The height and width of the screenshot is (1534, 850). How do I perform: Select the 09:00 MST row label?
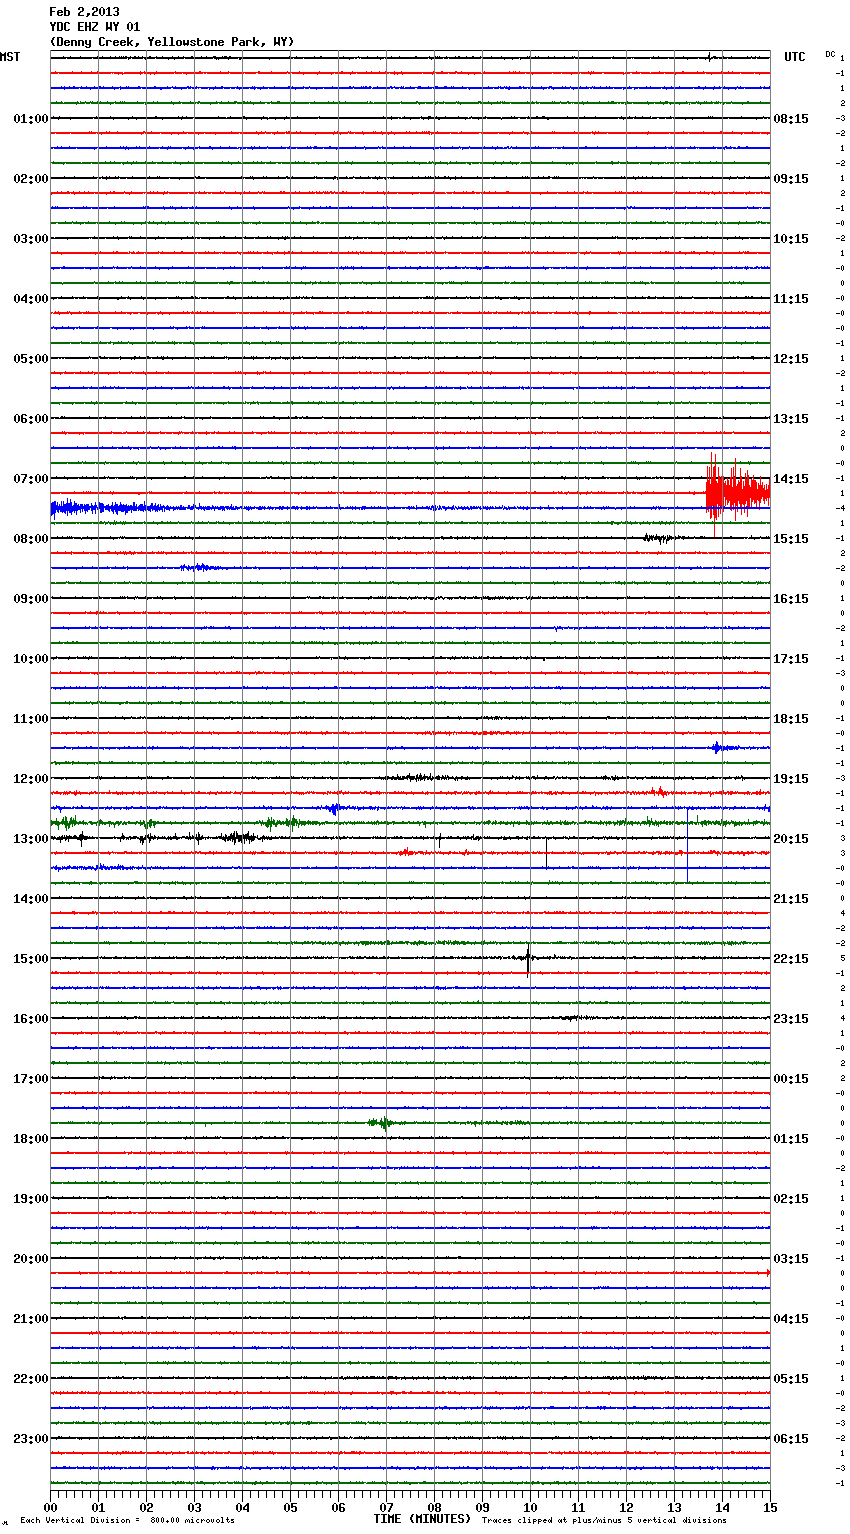point(31,599)
